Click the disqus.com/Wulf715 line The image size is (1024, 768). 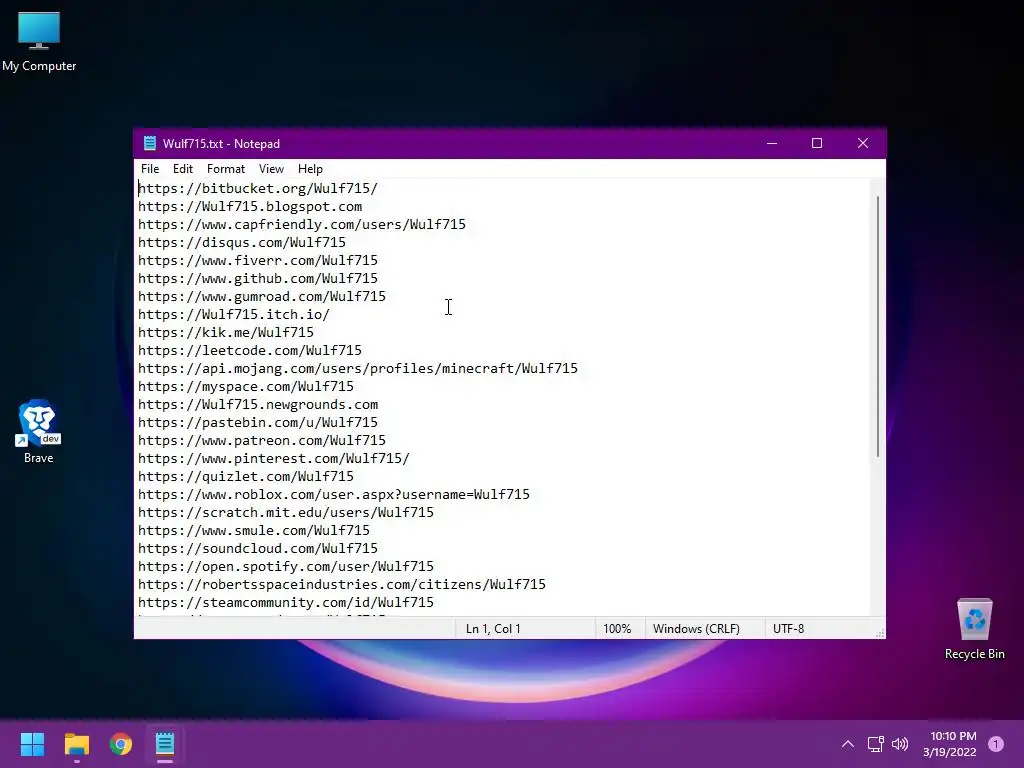(x=242, y=242)
